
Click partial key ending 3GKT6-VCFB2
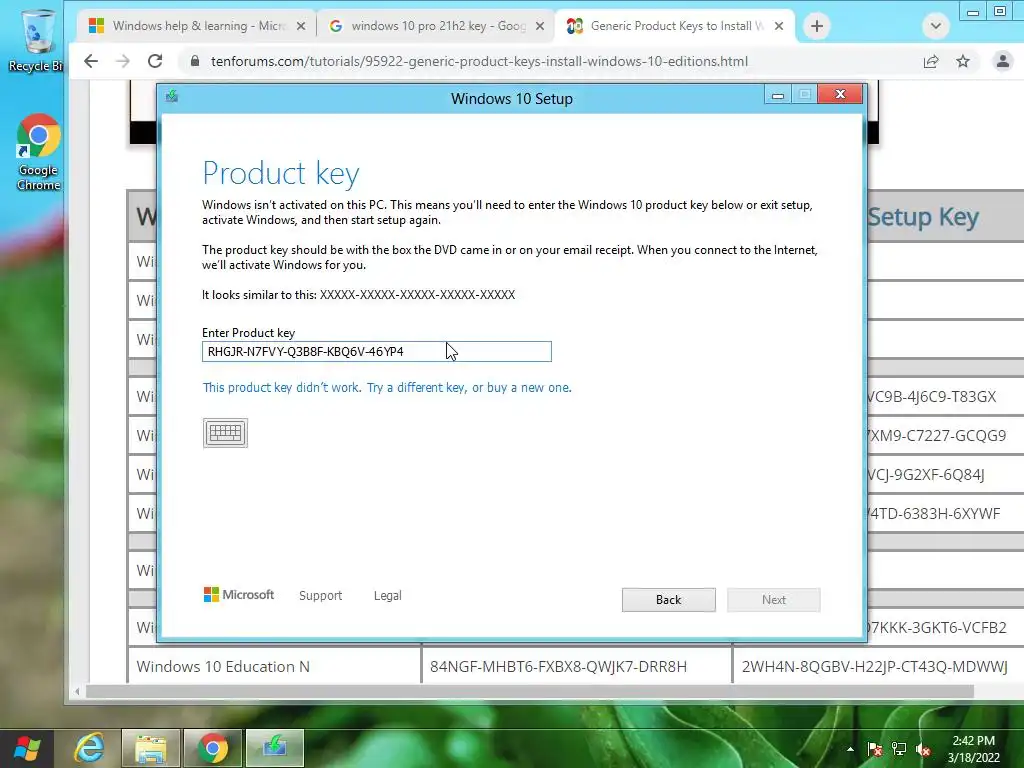click(x=937, y=628)
